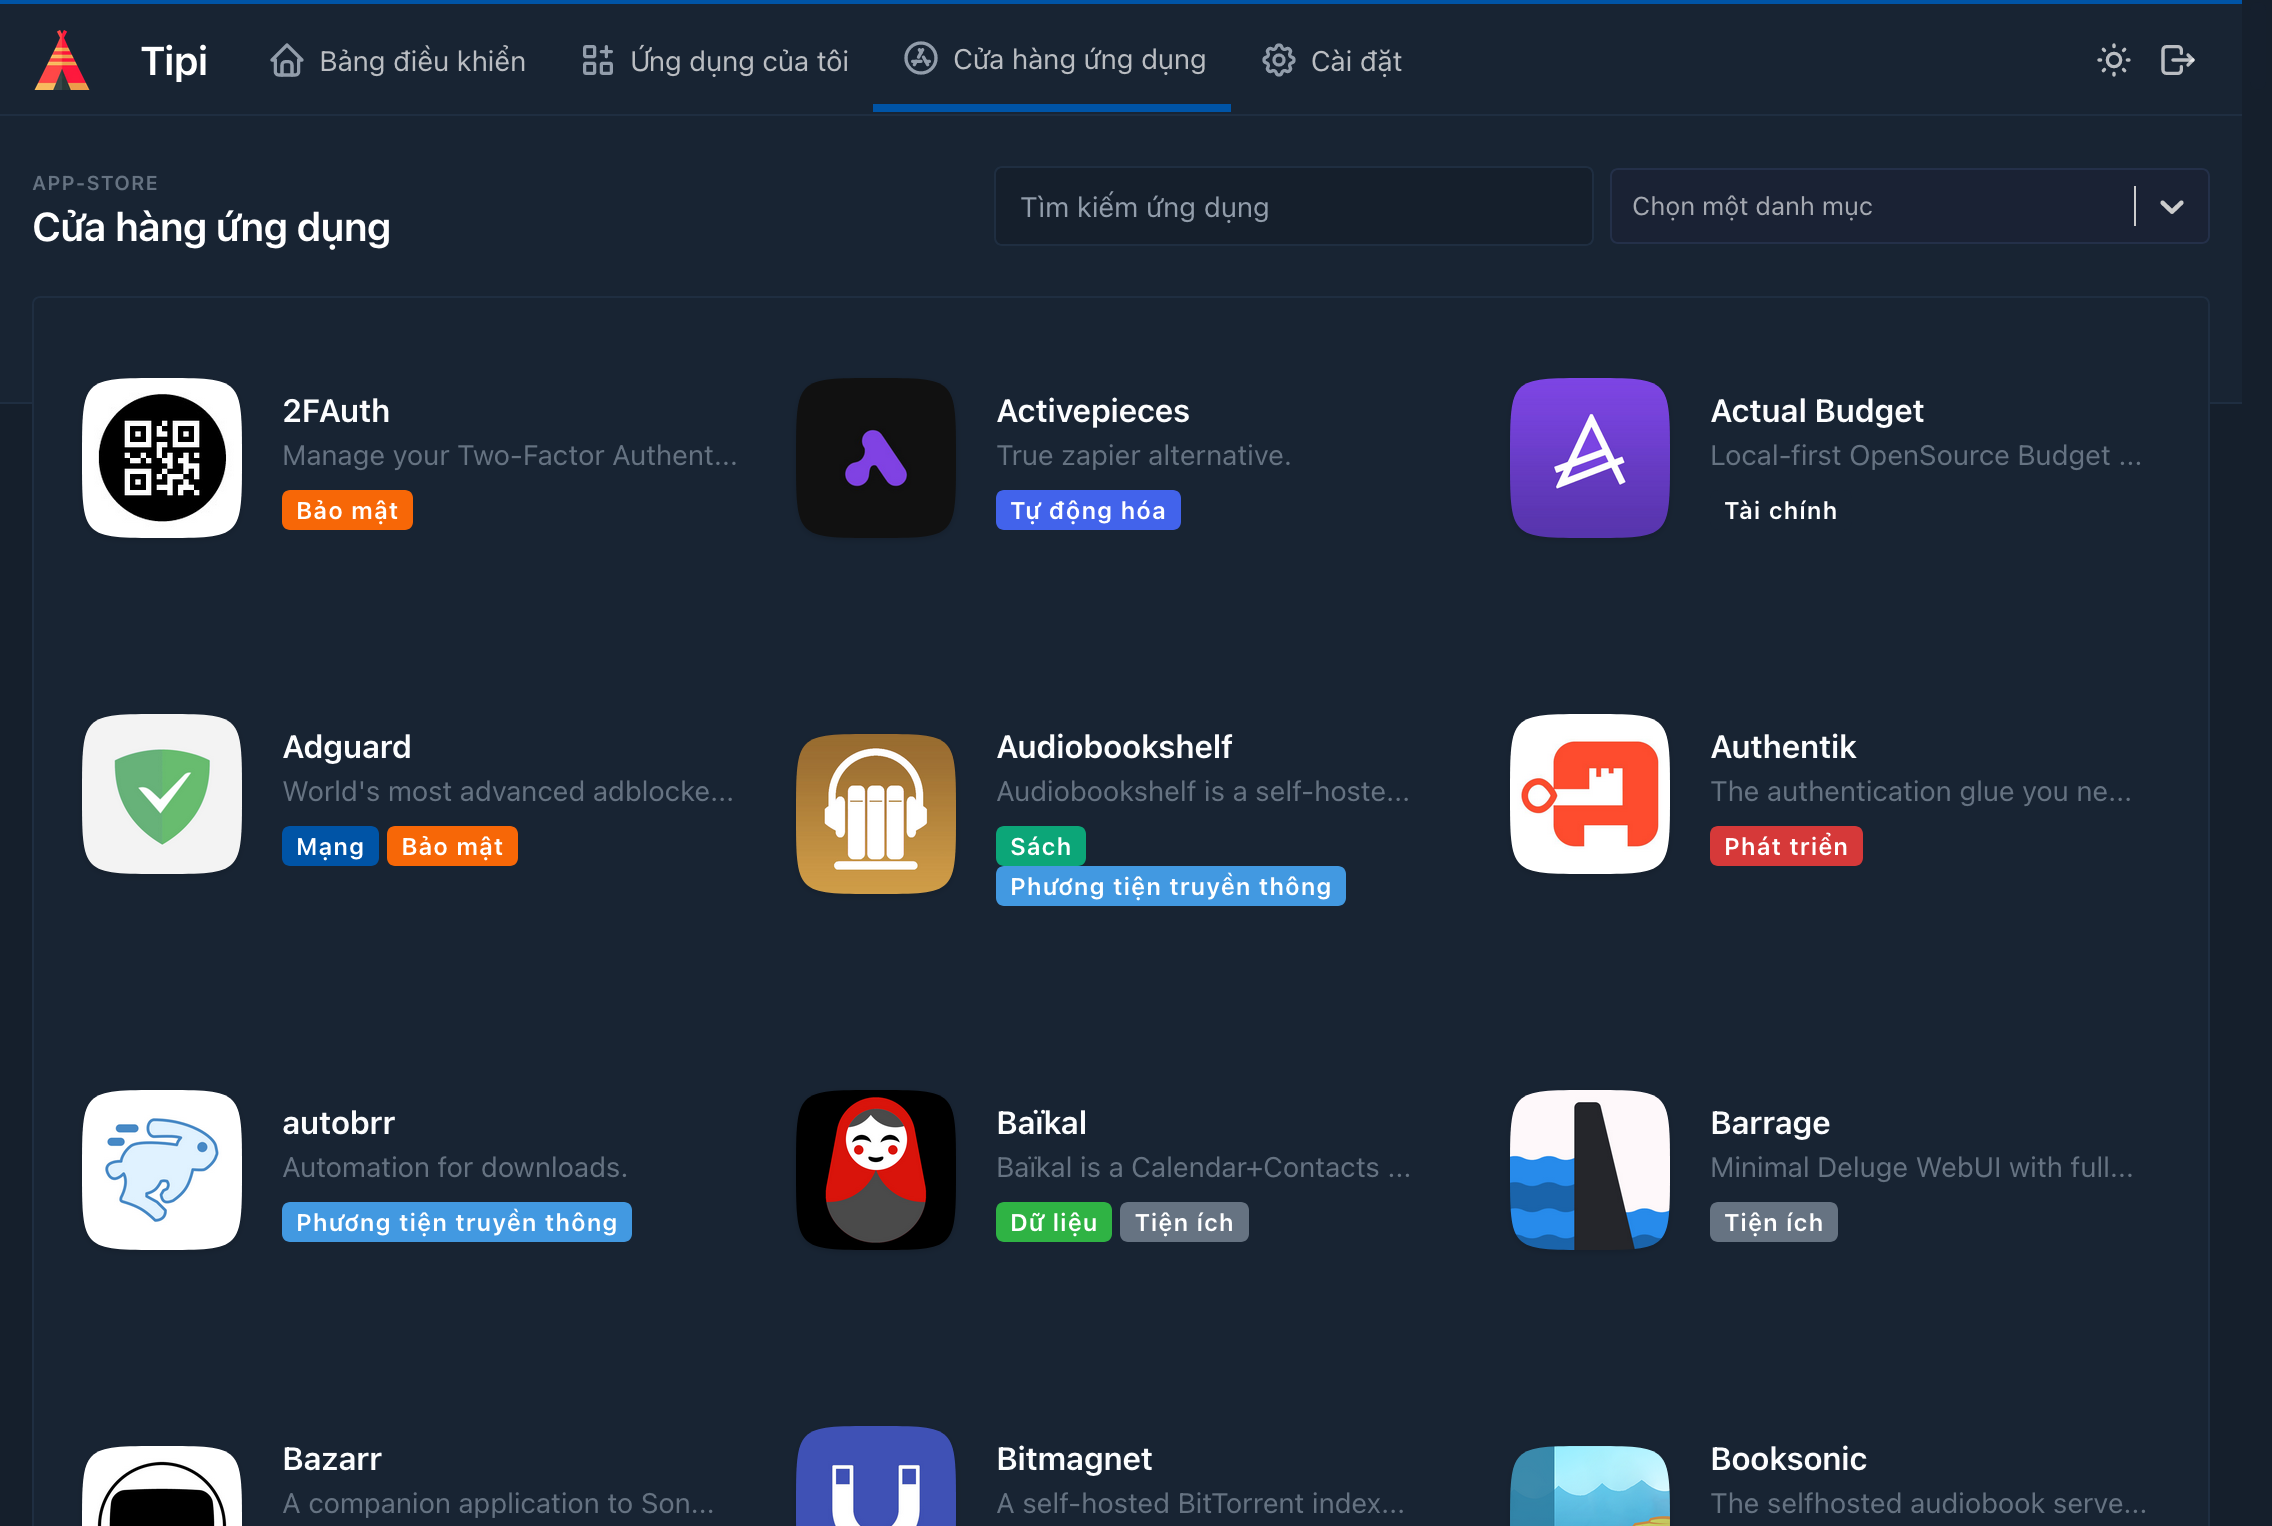
Task: Open the Activepieces app icon
Action: pyautogui.click(x=876, y=458)
